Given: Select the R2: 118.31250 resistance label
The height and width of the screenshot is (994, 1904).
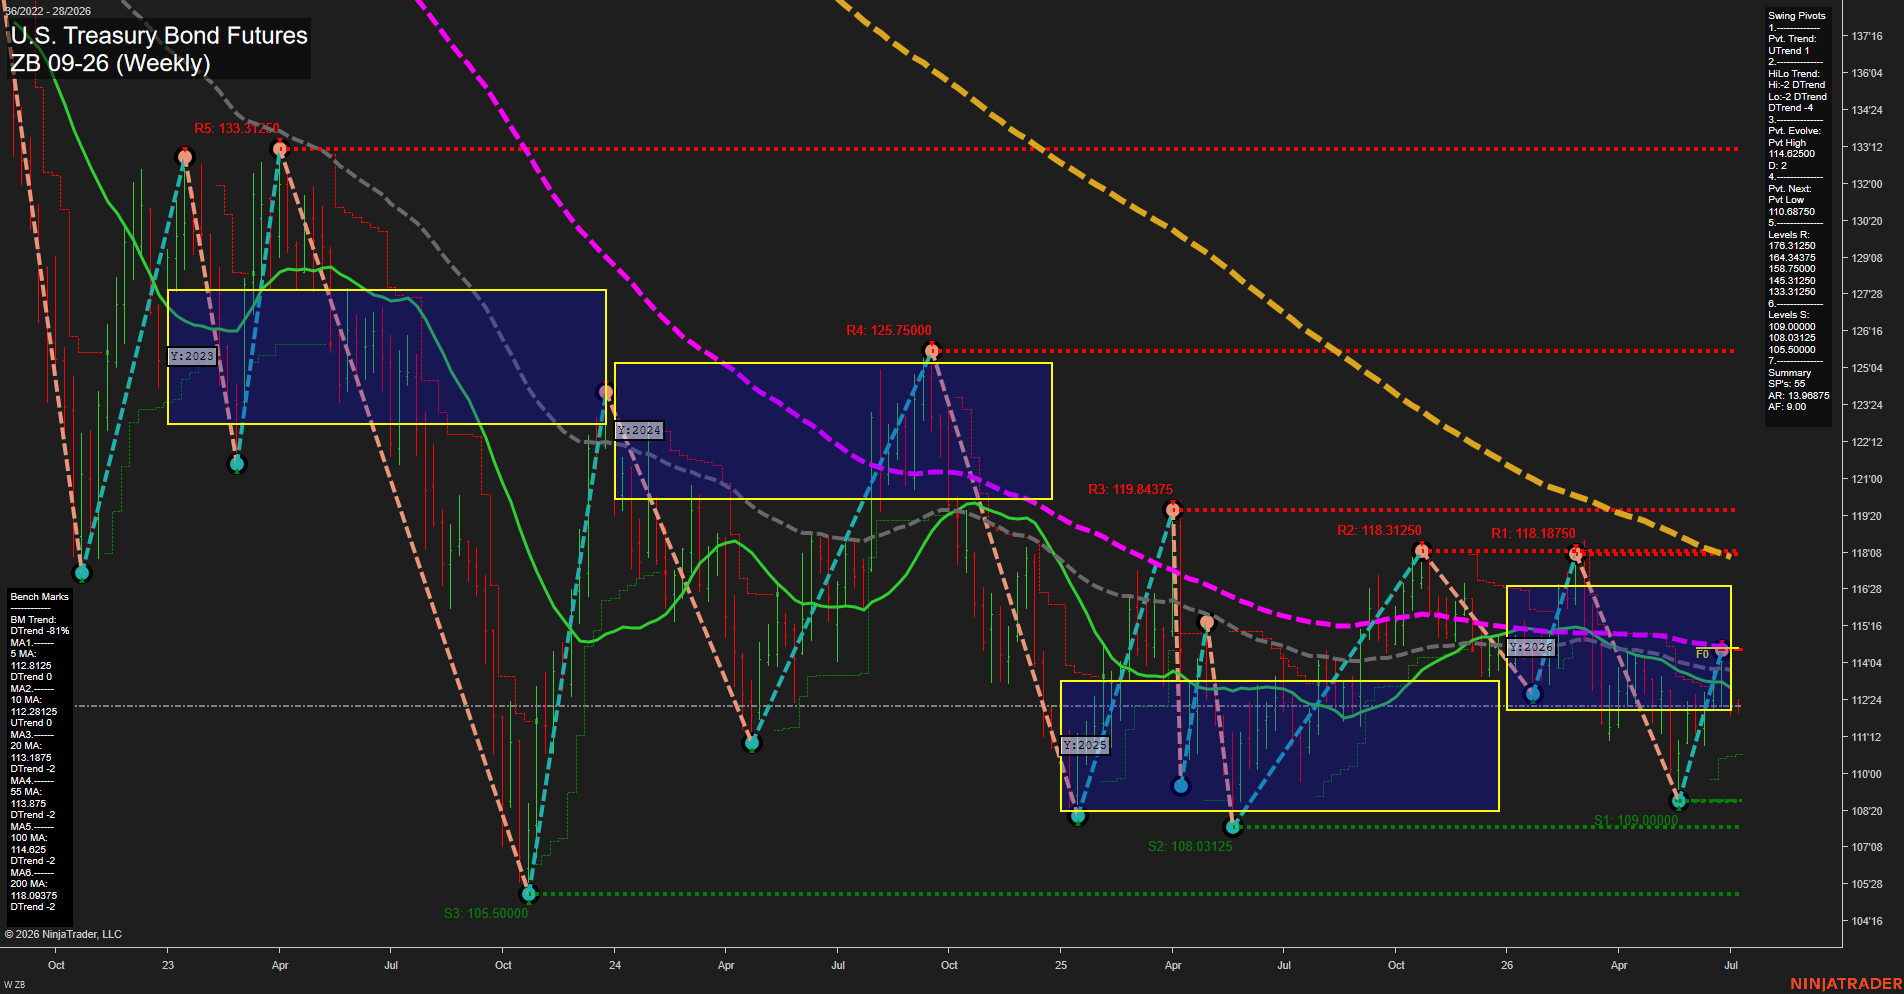Looking at the screenshot, I should [1379, 531].
